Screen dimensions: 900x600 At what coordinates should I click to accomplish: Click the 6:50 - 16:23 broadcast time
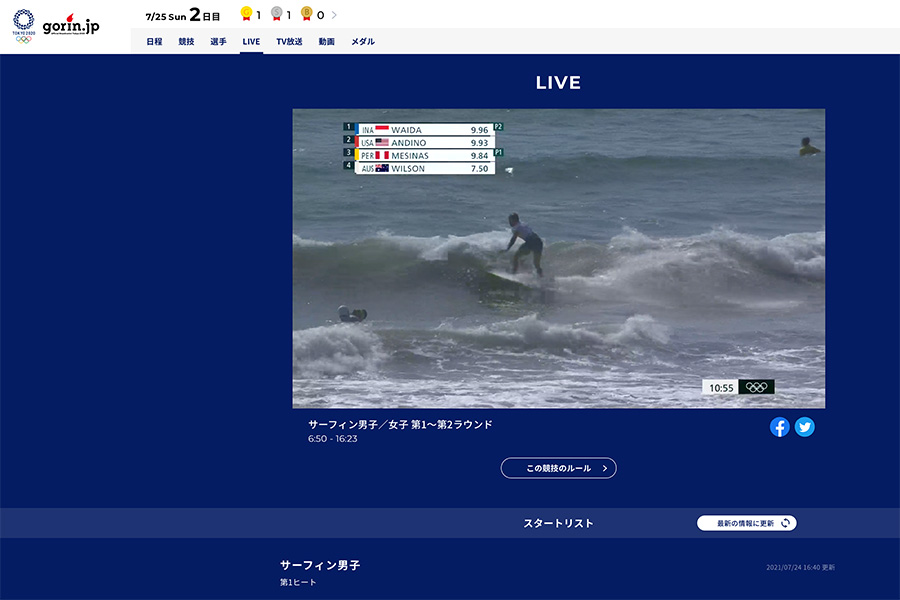click(332, 439)
